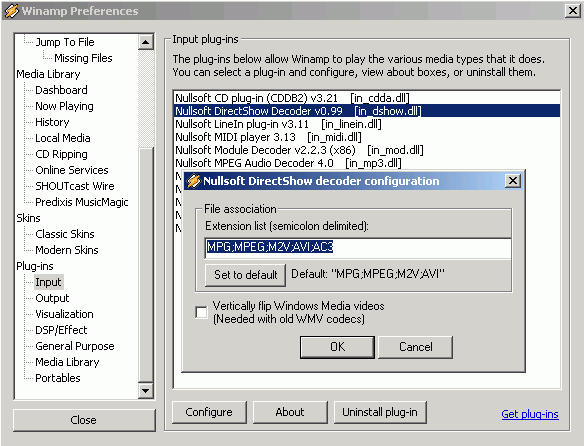Click Set to default button
The width and height of the screenshot is (584, 446).
(245, 275)
